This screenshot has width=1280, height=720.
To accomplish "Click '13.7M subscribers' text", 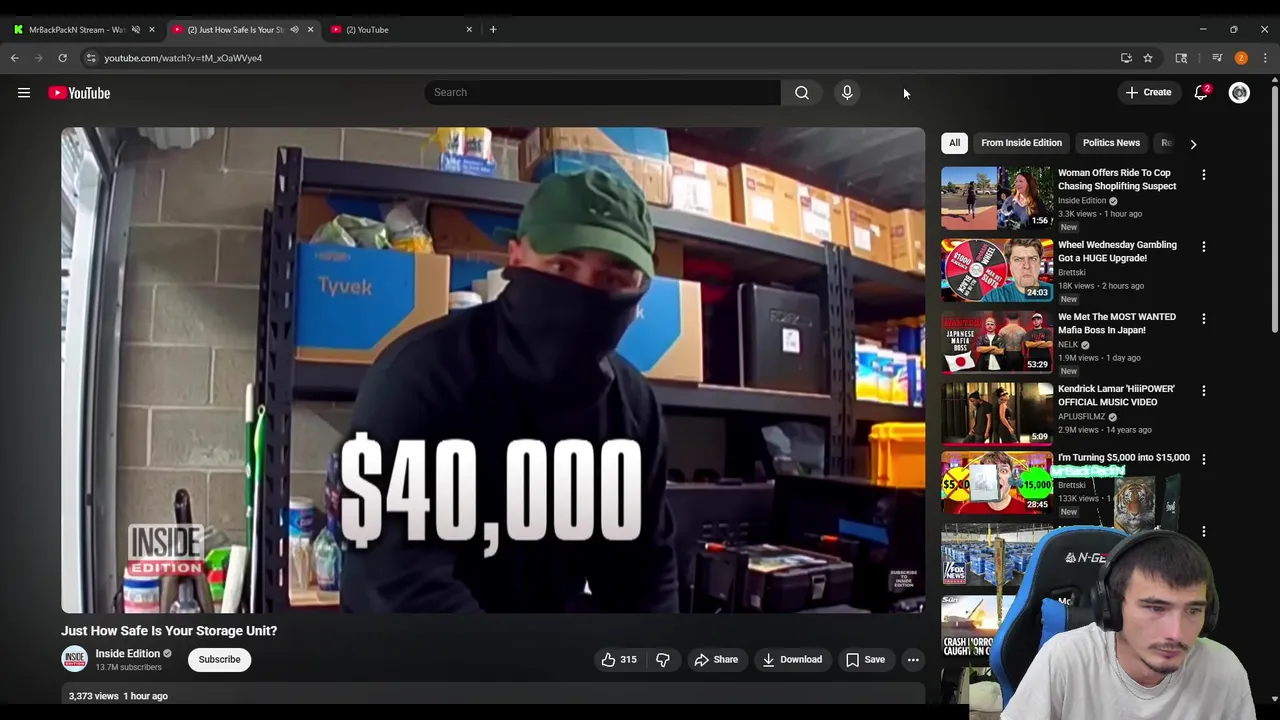I will coord(128,668).
